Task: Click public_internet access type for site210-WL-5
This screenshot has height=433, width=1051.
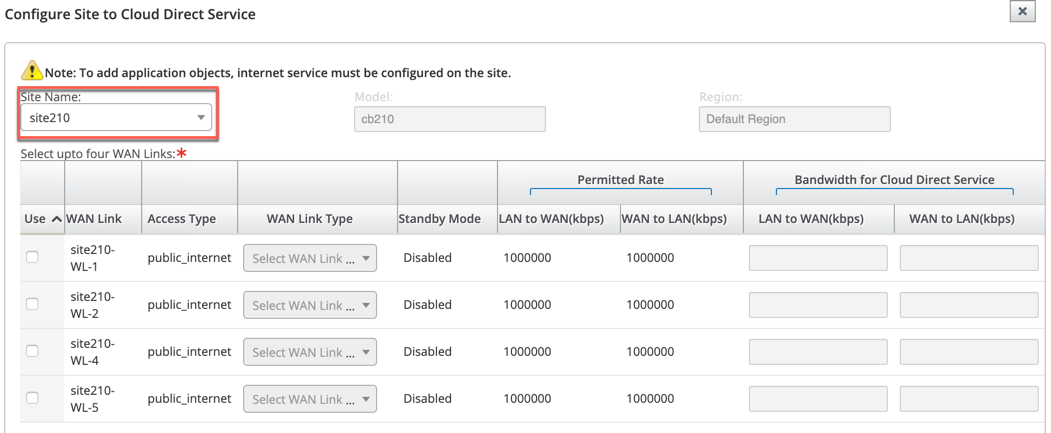Action: [190, 399]
